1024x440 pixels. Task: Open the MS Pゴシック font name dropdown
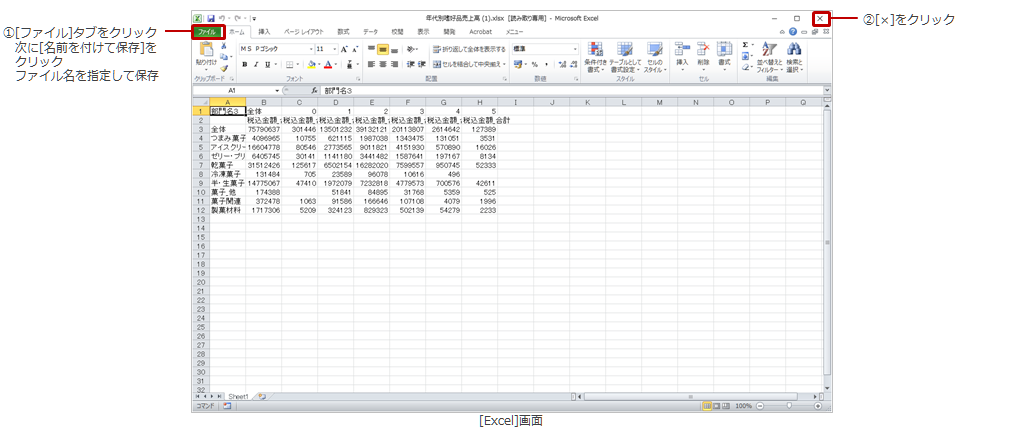pos(311,49)
